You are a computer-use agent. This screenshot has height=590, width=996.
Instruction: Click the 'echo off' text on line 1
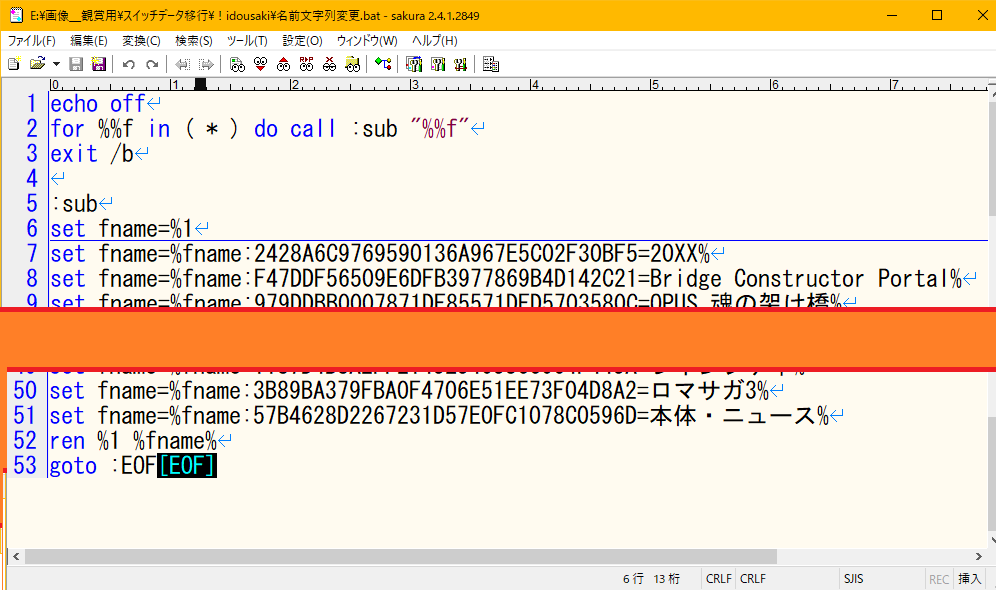(98, 104)
